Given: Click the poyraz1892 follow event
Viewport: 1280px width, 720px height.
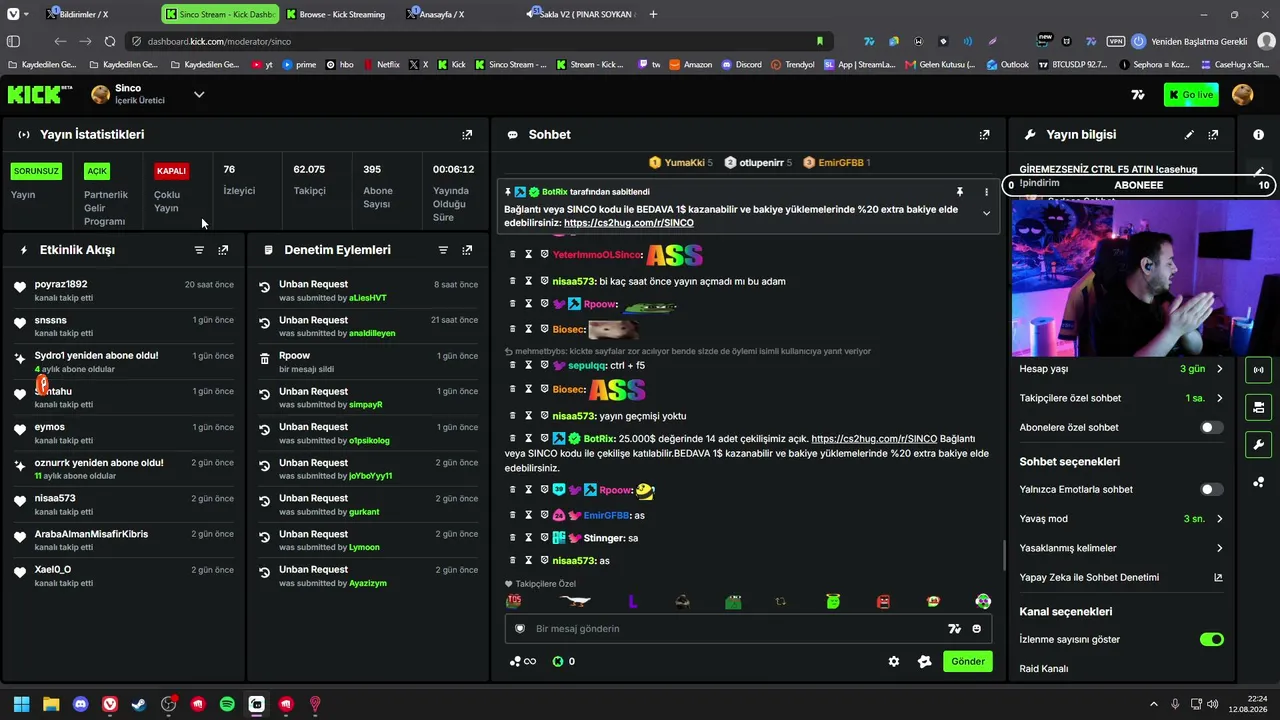Looking at the screenshot, I should pos(123,291).
